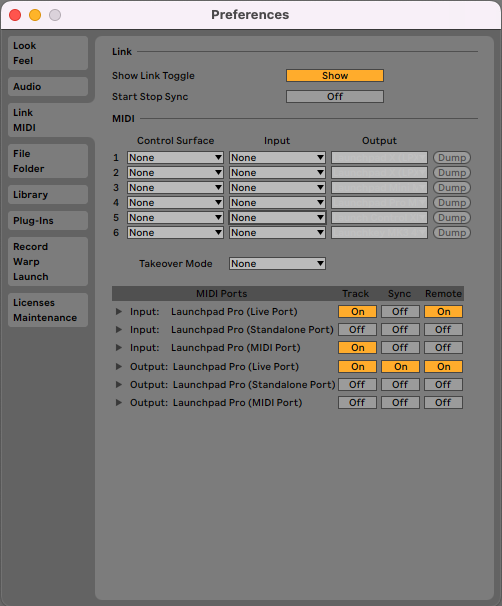502x606 pixels.
Task: Click Dump button for row 3
Action: 452,188
